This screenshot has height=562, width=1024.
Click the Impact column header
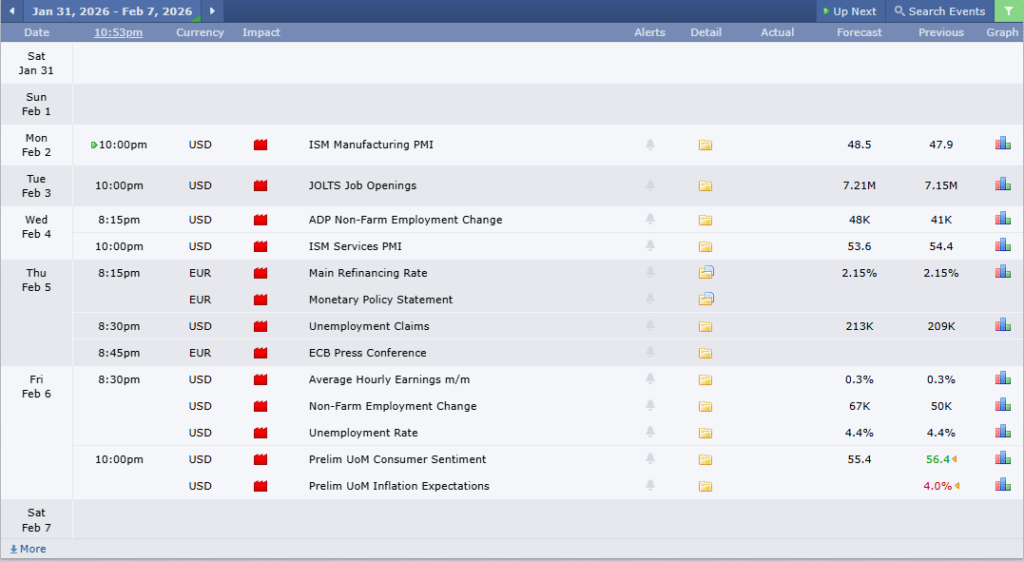tap(261, 32)
